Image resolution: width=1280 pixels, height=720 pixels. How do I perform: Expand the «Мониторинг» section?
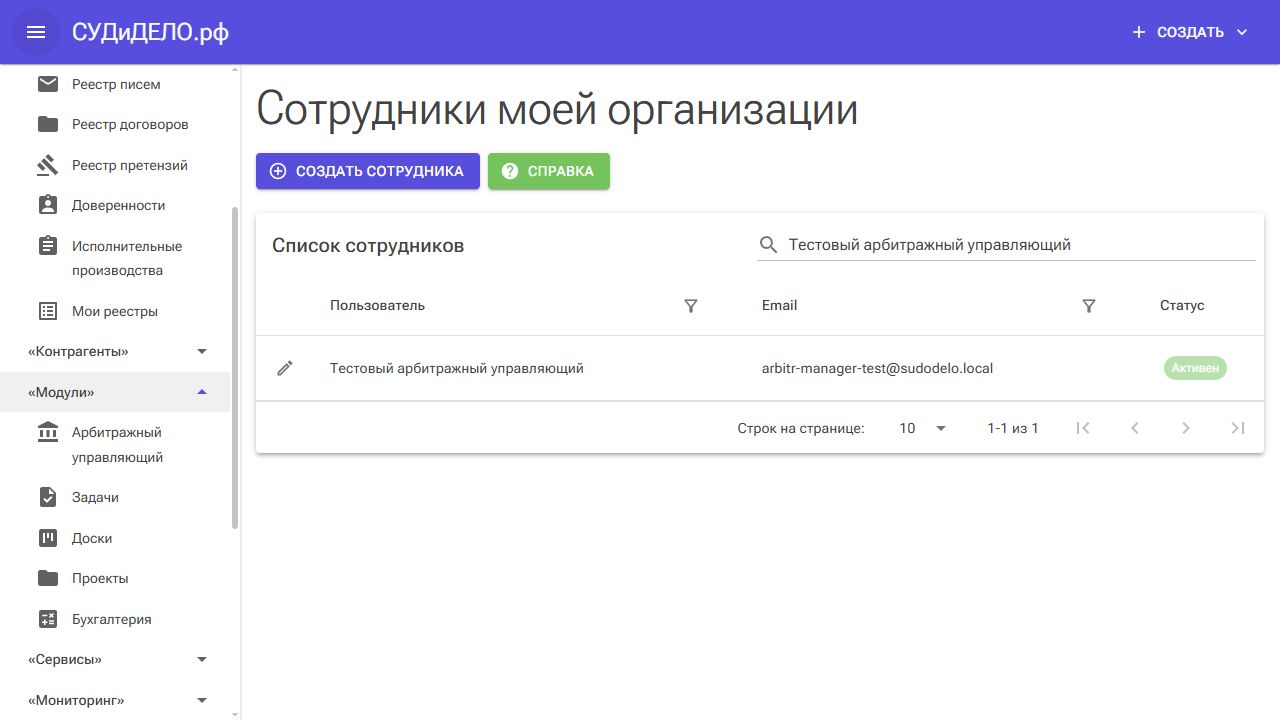click(x=115, y=700)
